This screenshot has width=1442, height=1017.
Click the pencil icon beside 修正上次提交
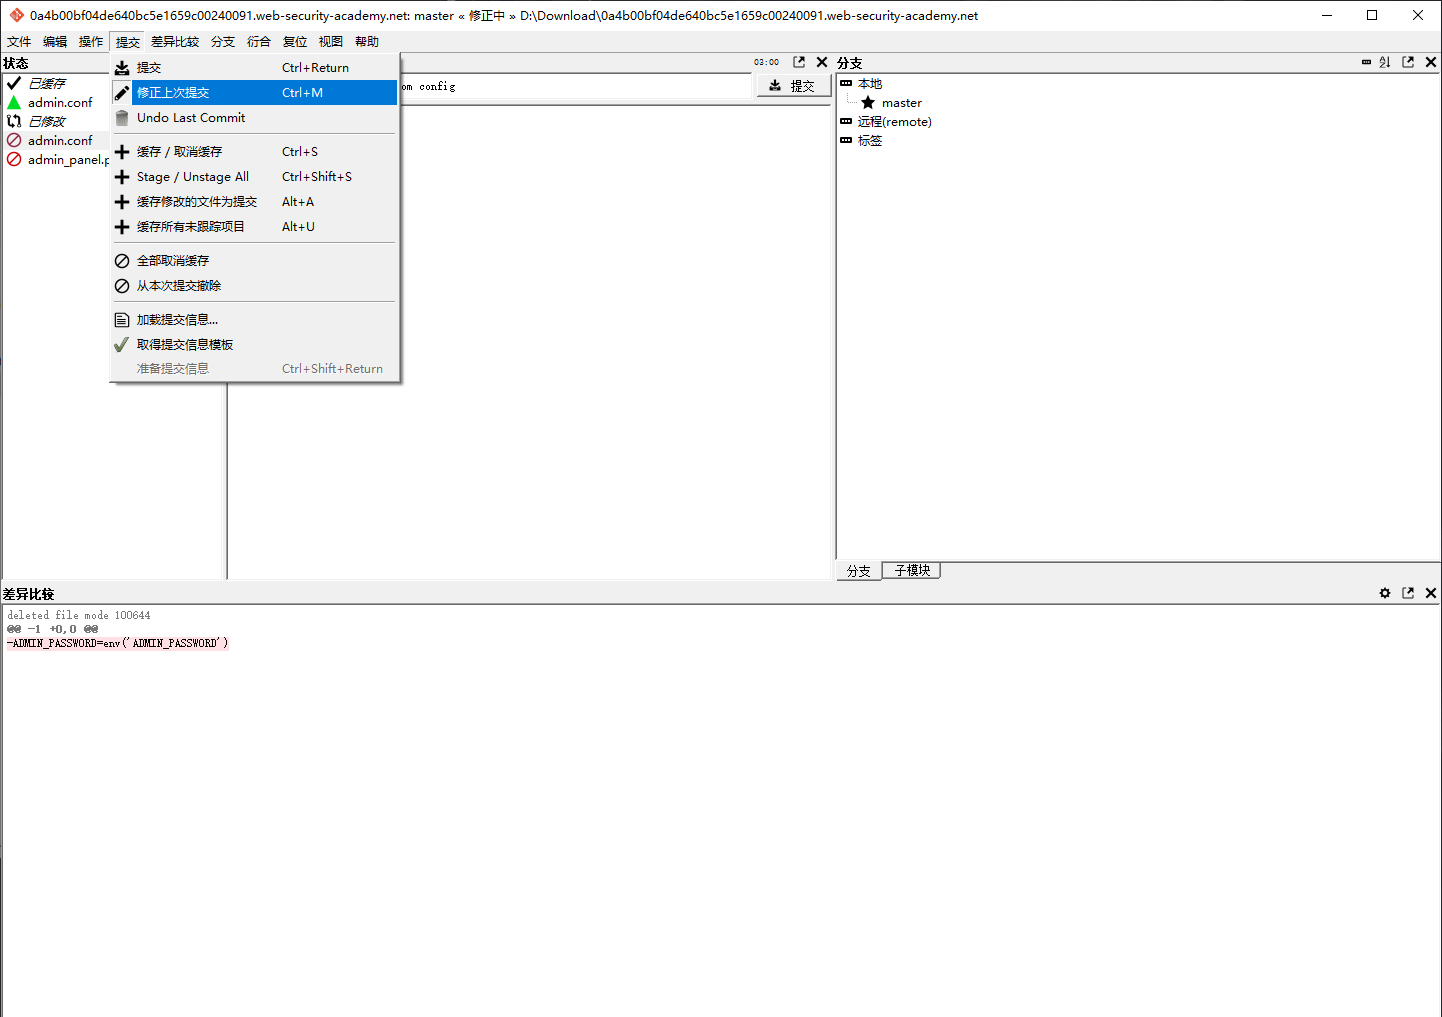coord(122,92)
